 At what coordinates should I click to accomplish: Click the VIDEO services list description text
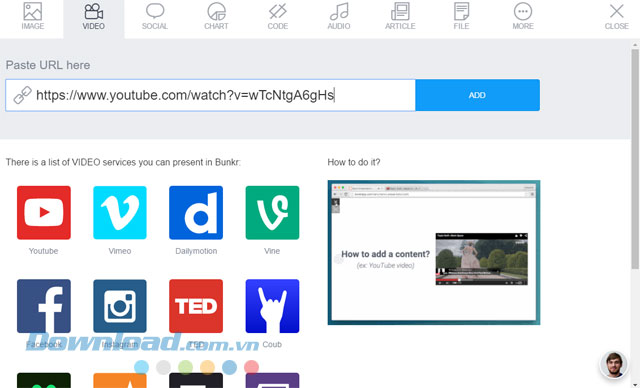123,162
